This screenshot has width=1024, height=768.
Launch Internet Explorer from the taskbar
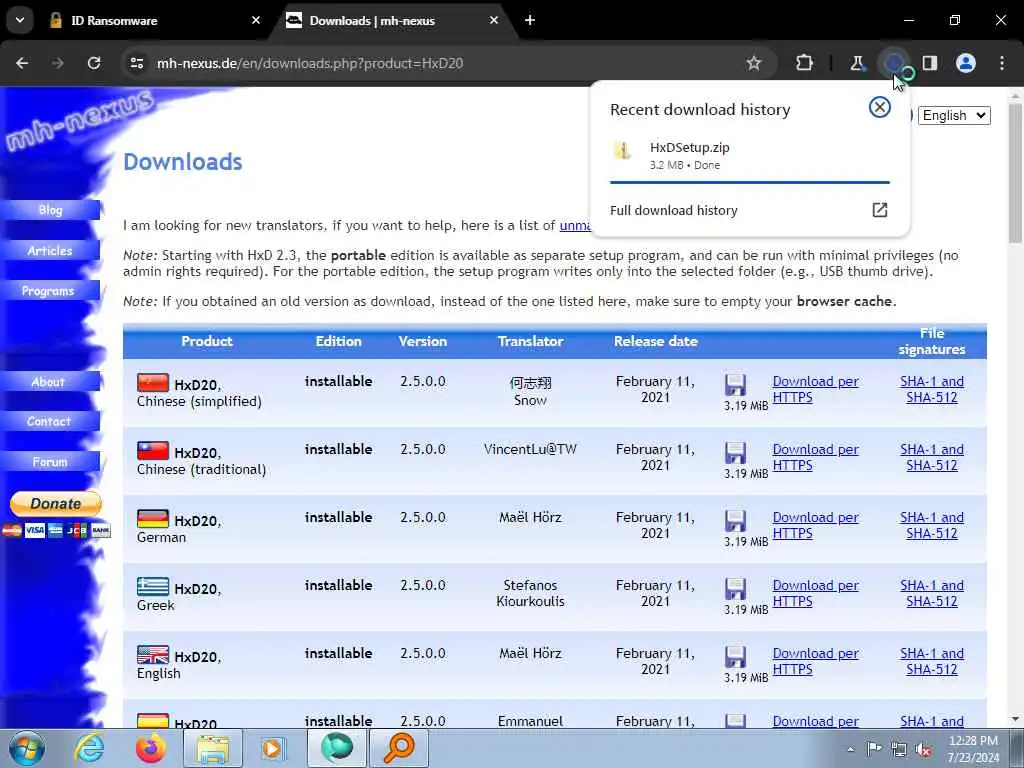[x=89, y=748]
